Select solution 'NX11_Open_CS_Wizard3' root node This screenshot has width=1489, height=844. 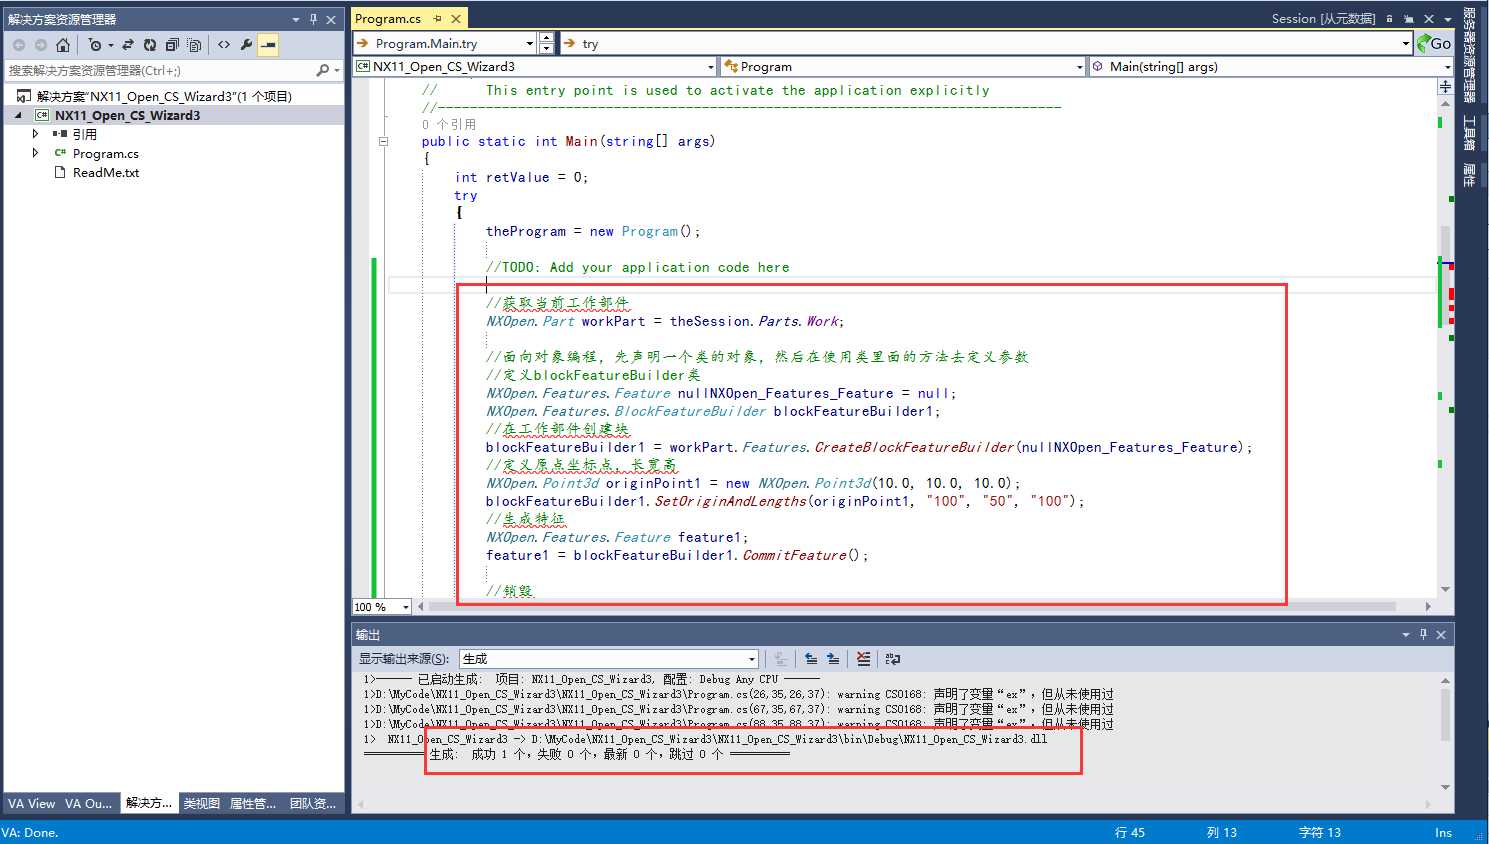(164, 96)
